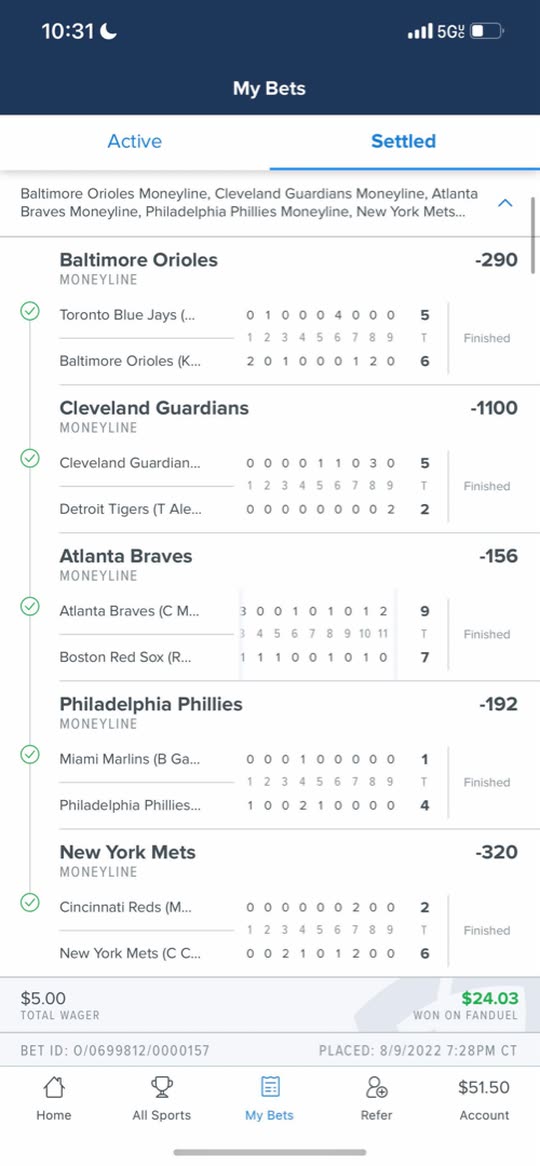Open All Sports trophy icon
The width and height of the screenshot is (540, 1166).
coord(161,1088)
